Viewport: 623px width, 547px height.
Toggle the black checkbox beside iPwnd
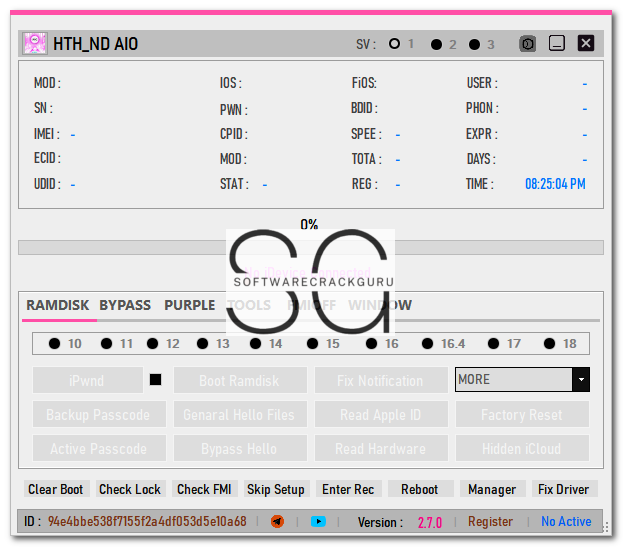[x=155, y=380]
